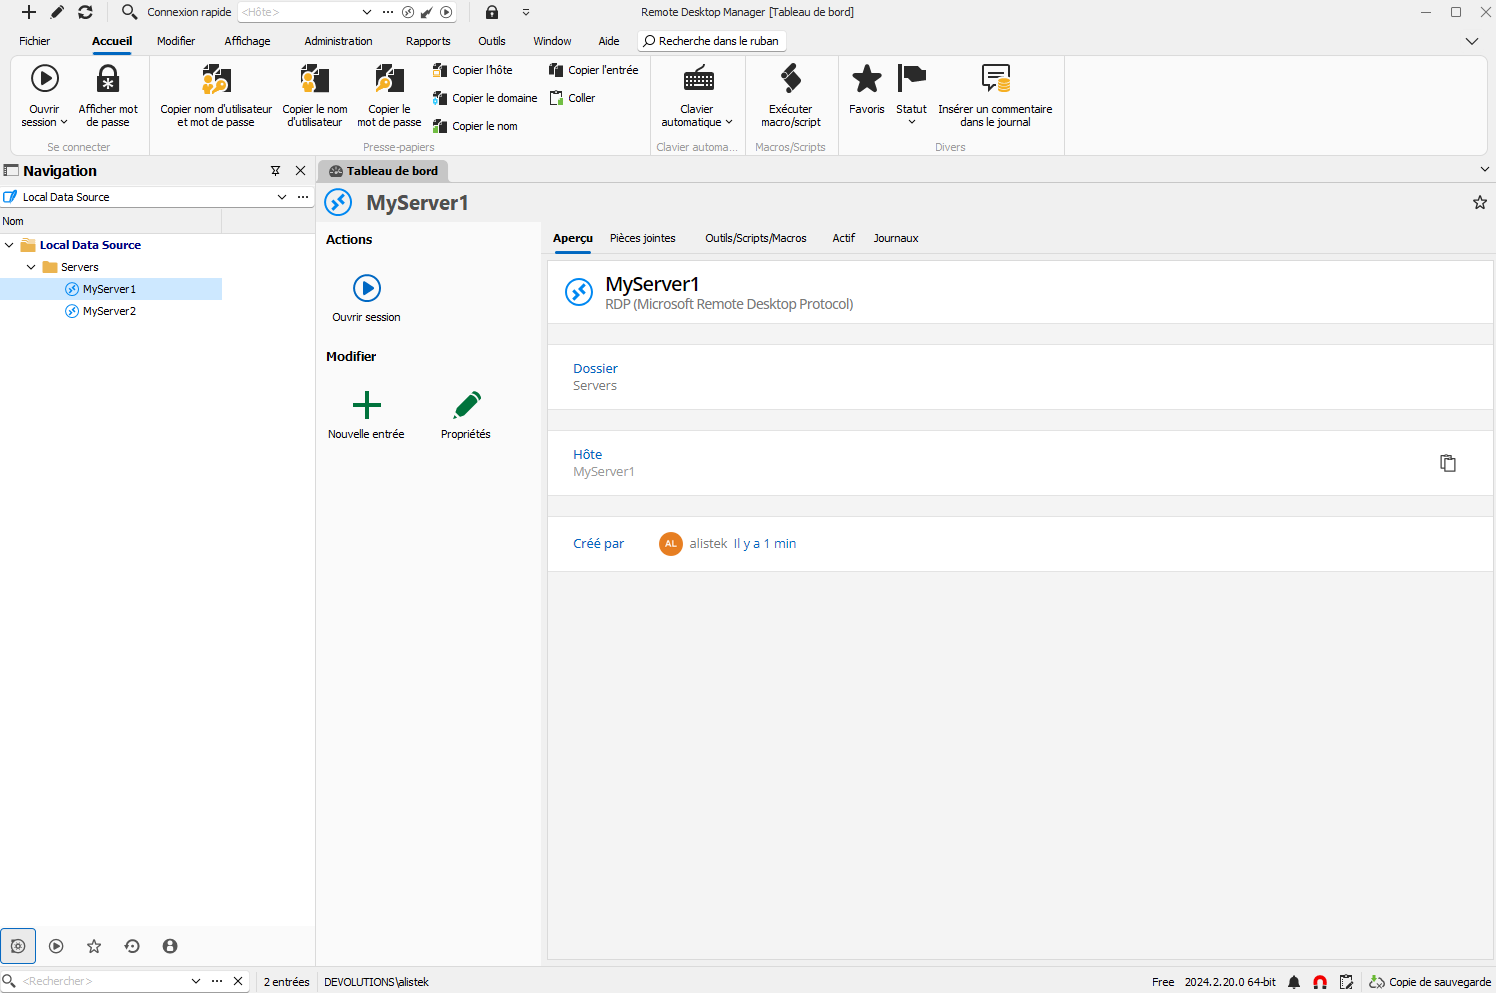Image resolution: width=1496 pixels, height=993 pixels.
Task: Open the Aide ribbon tab
Action: pyautogui.click(x=609, y=41)
